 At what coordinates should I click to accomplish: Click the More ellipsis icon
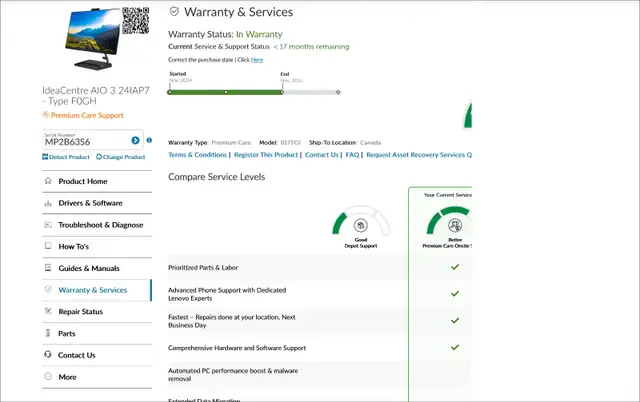[x=48, y=376]
